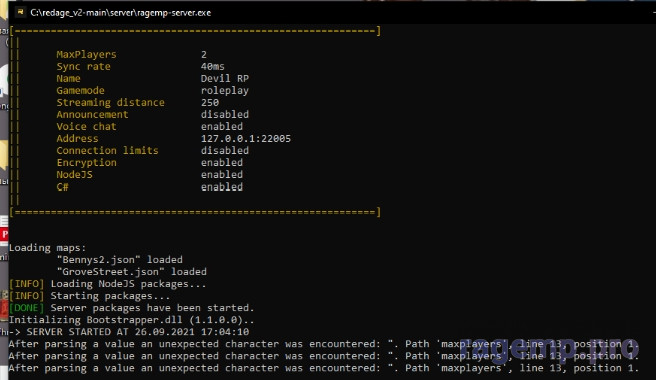656x380 pixels.
Task: Select the streaming distance value '250'
Action: tap(210, 103)
